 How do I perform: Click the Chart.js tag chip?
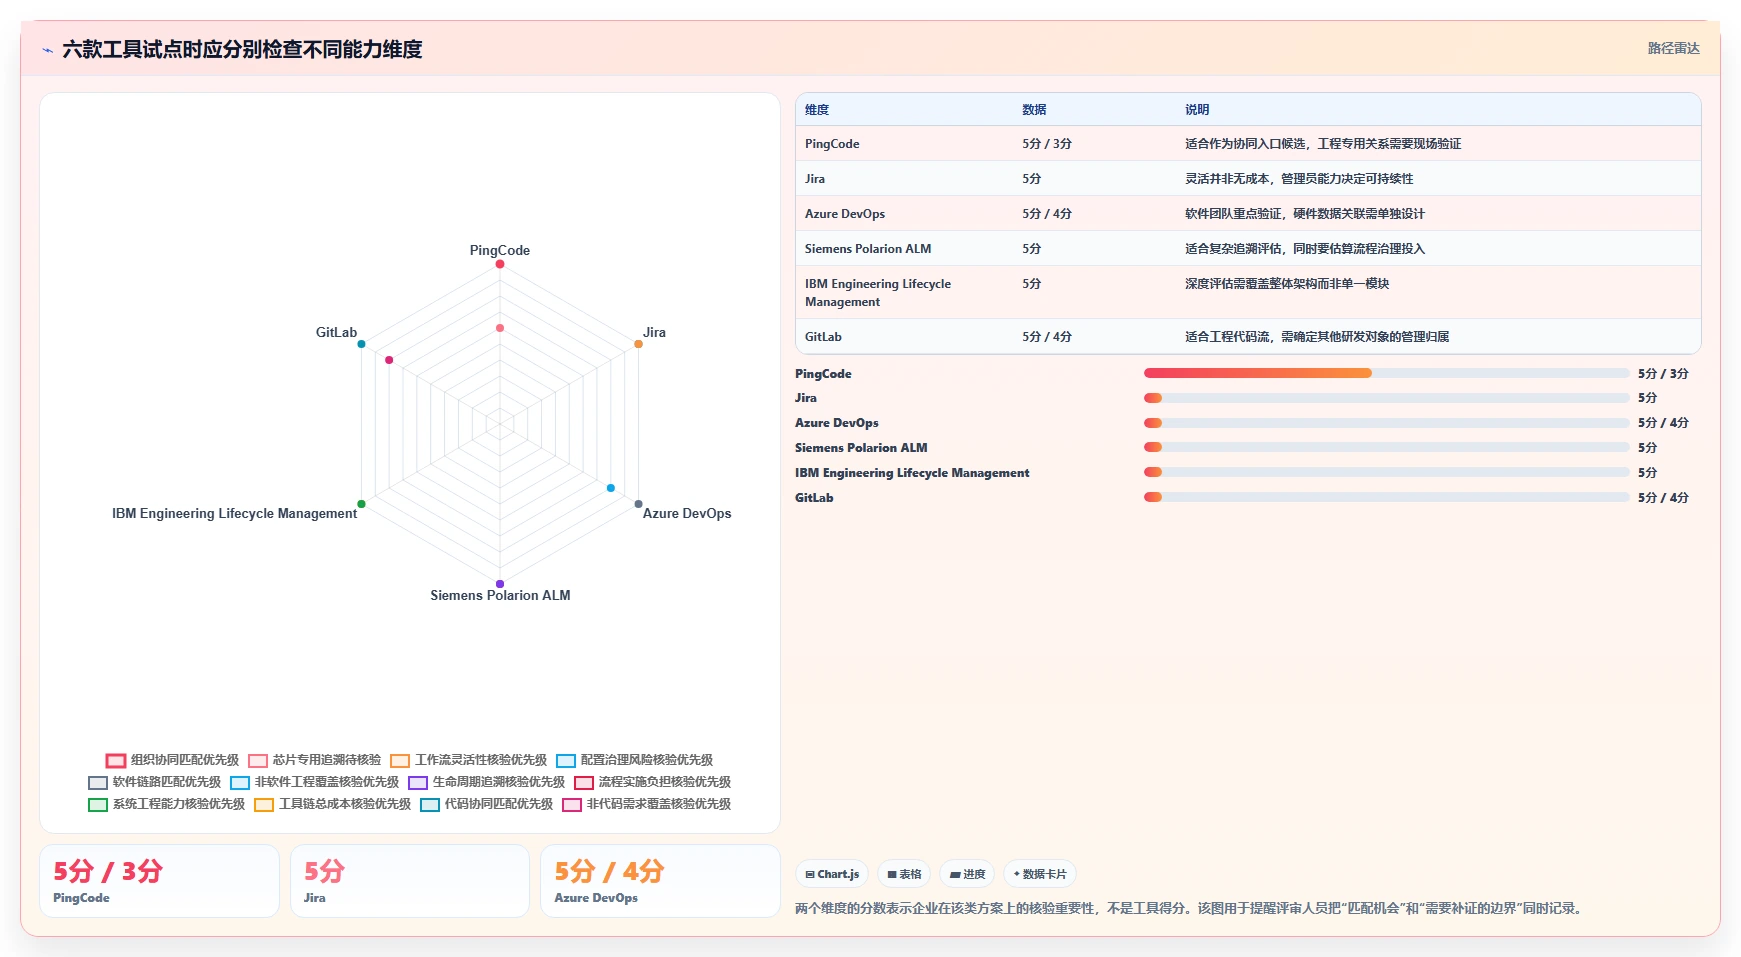click(x=832, y=874)
